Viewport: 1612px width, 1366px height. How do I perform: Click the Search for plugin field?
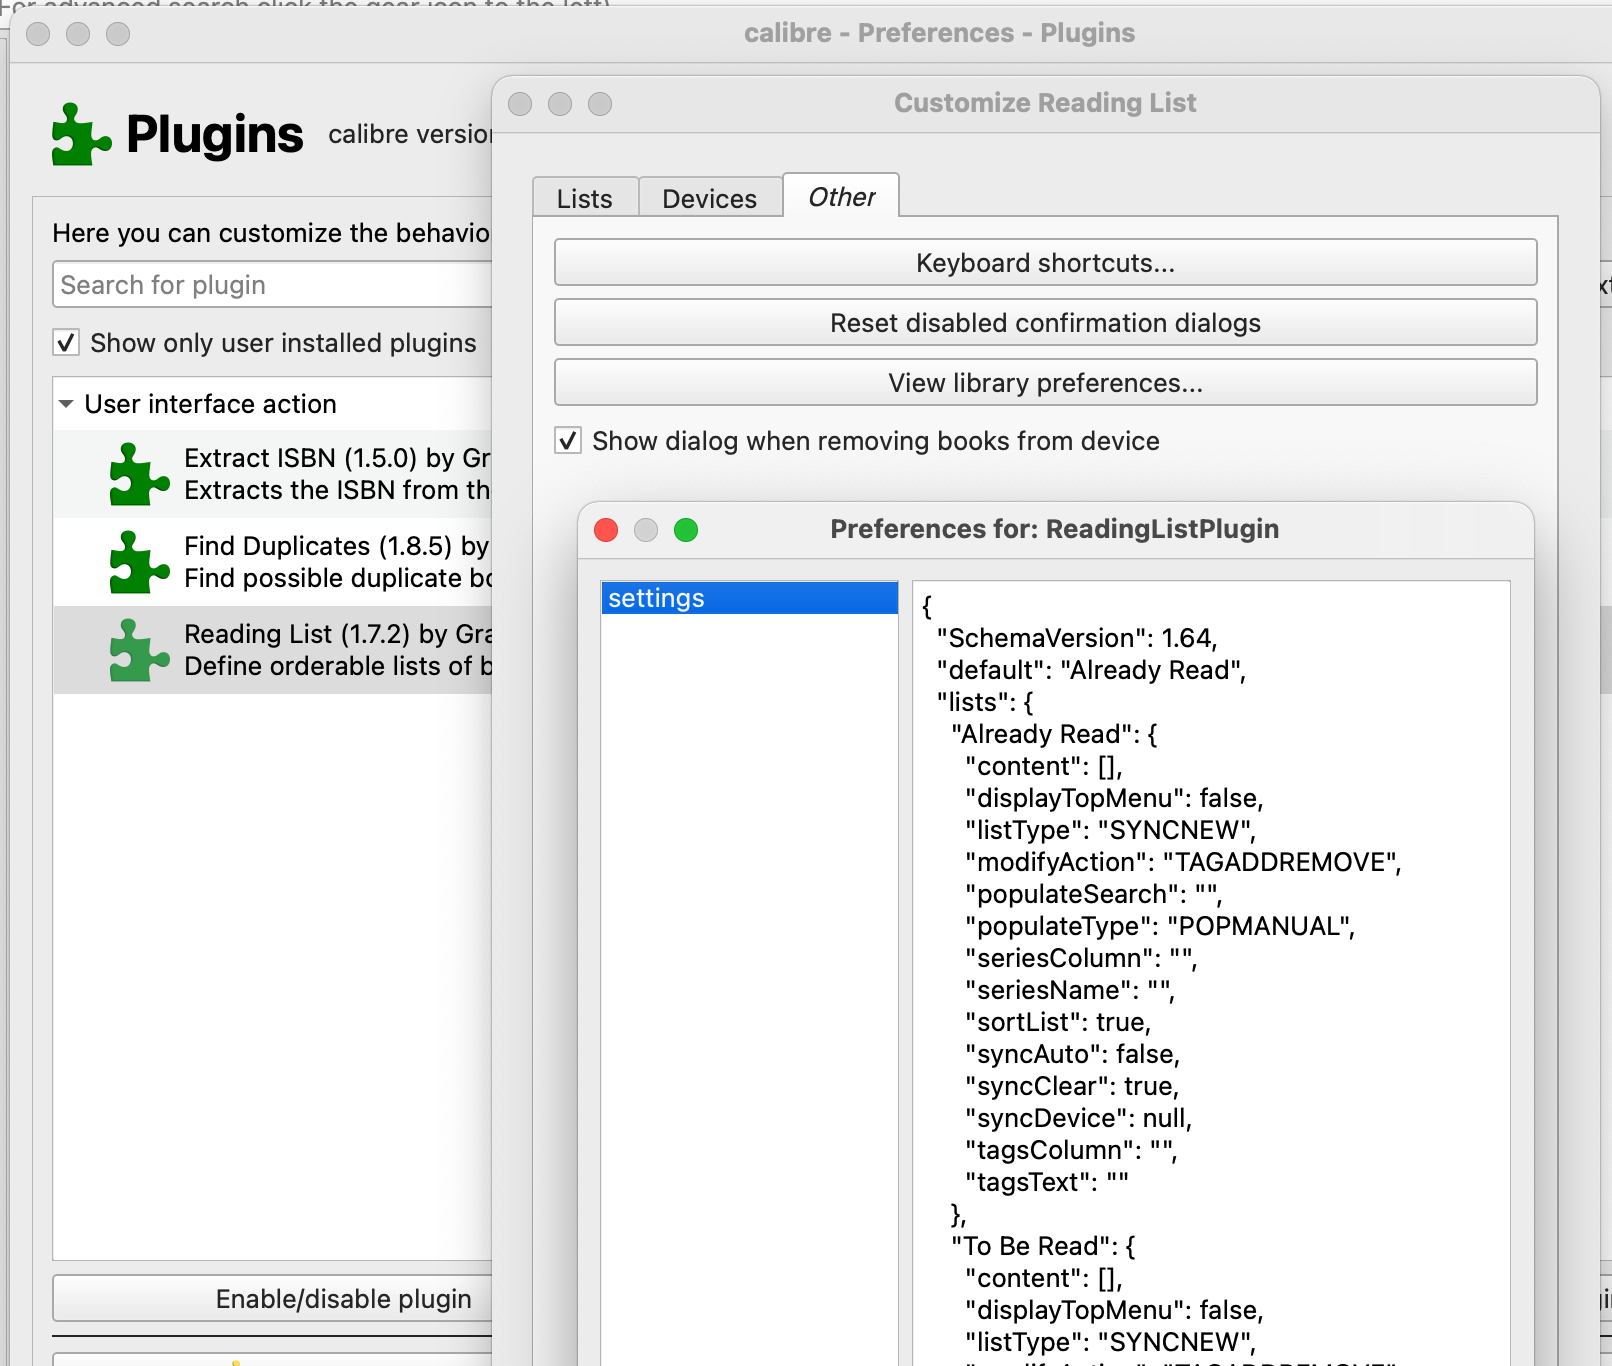[x=272, y=285]
